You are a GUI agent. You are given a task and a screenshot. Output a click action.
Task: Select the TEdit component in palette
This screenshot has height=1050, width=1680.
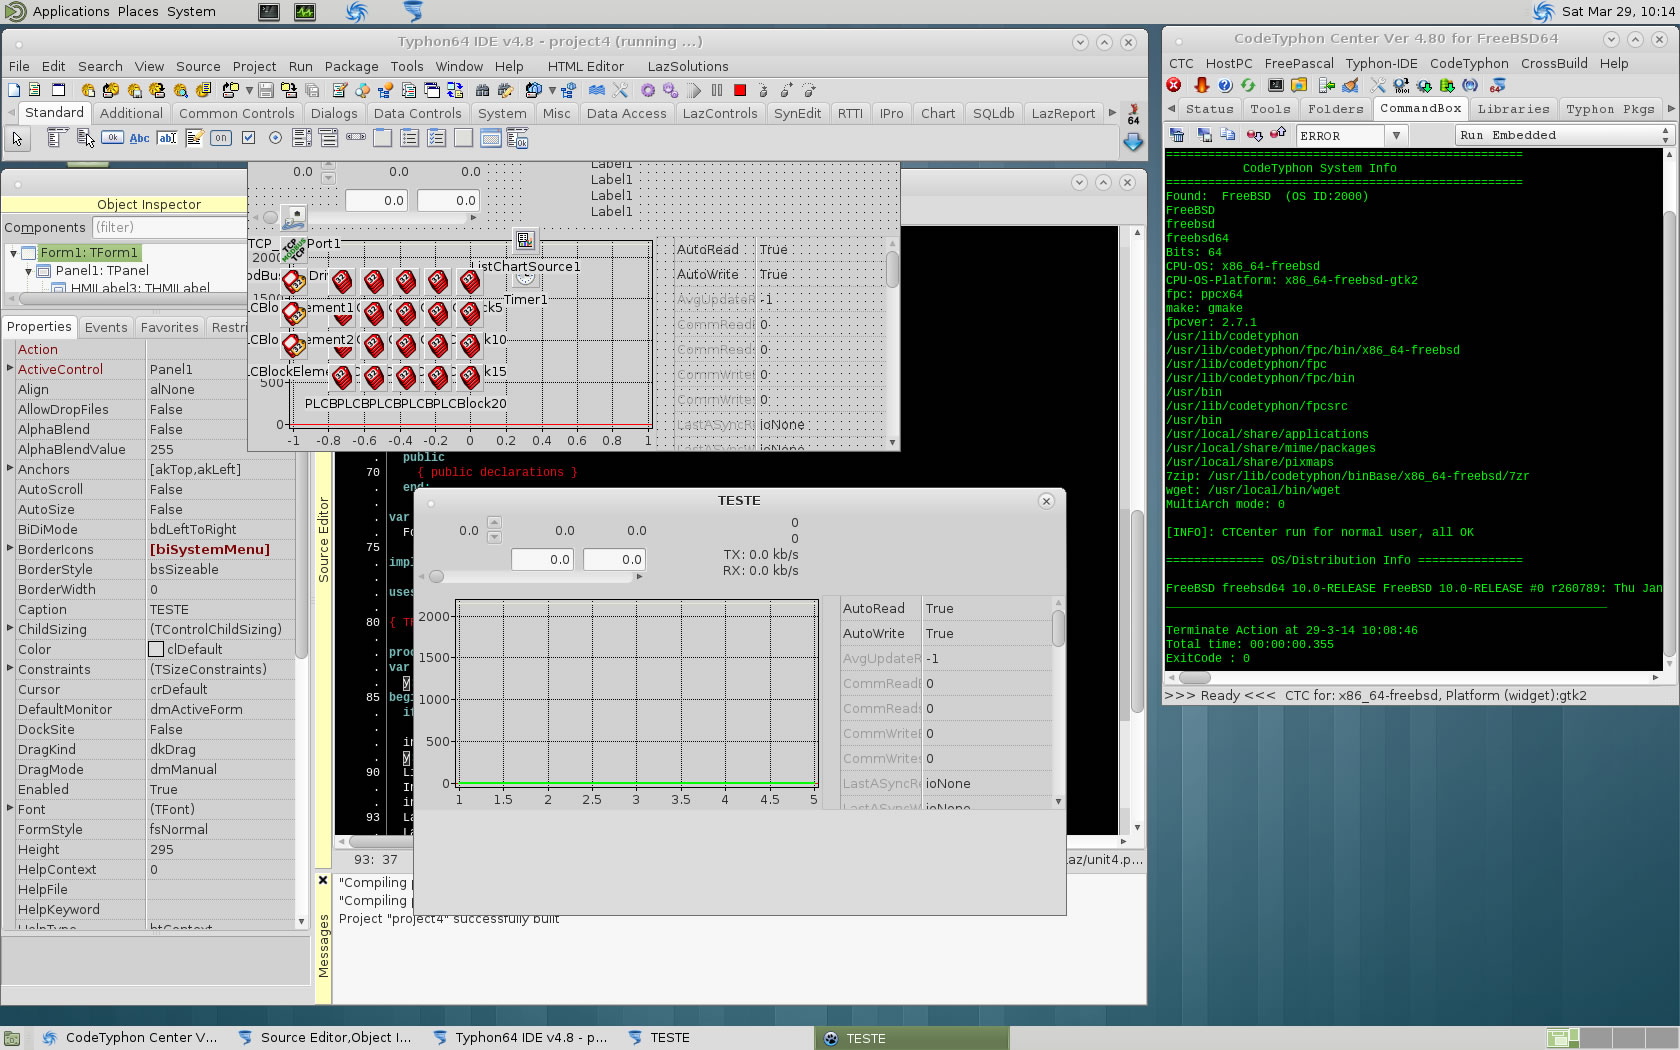tap(167, 138)
